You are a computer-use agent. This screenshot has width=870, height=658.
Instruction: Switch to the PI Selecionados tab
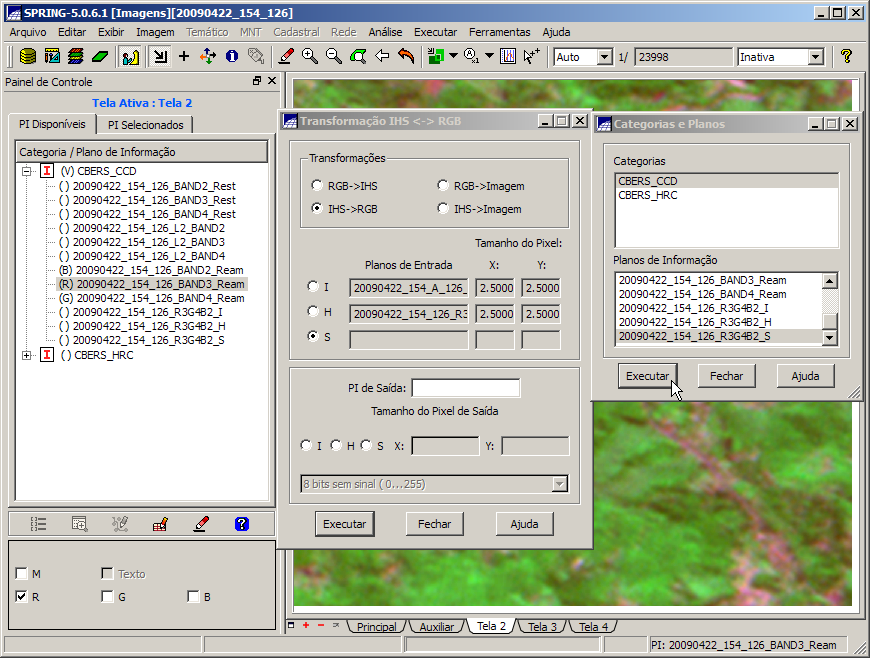point(146,125)
